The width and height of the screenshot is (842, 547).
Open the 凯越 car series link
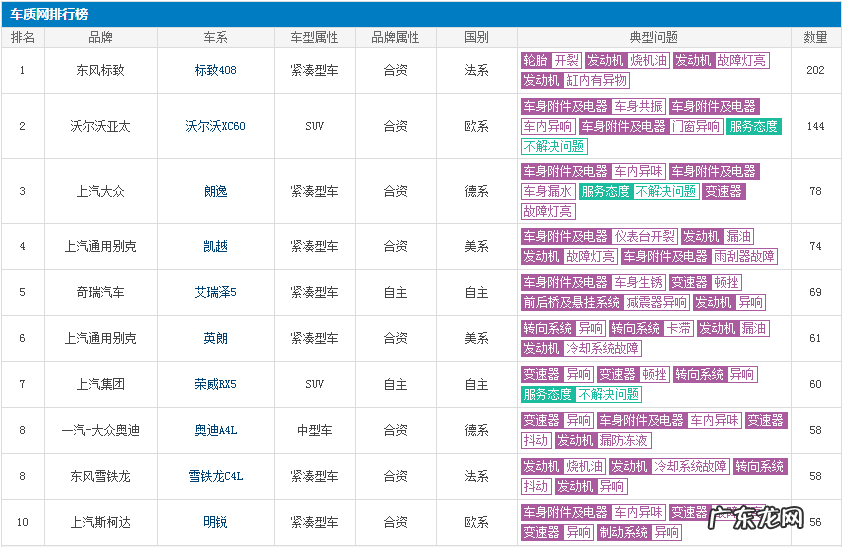click(215, 246)
